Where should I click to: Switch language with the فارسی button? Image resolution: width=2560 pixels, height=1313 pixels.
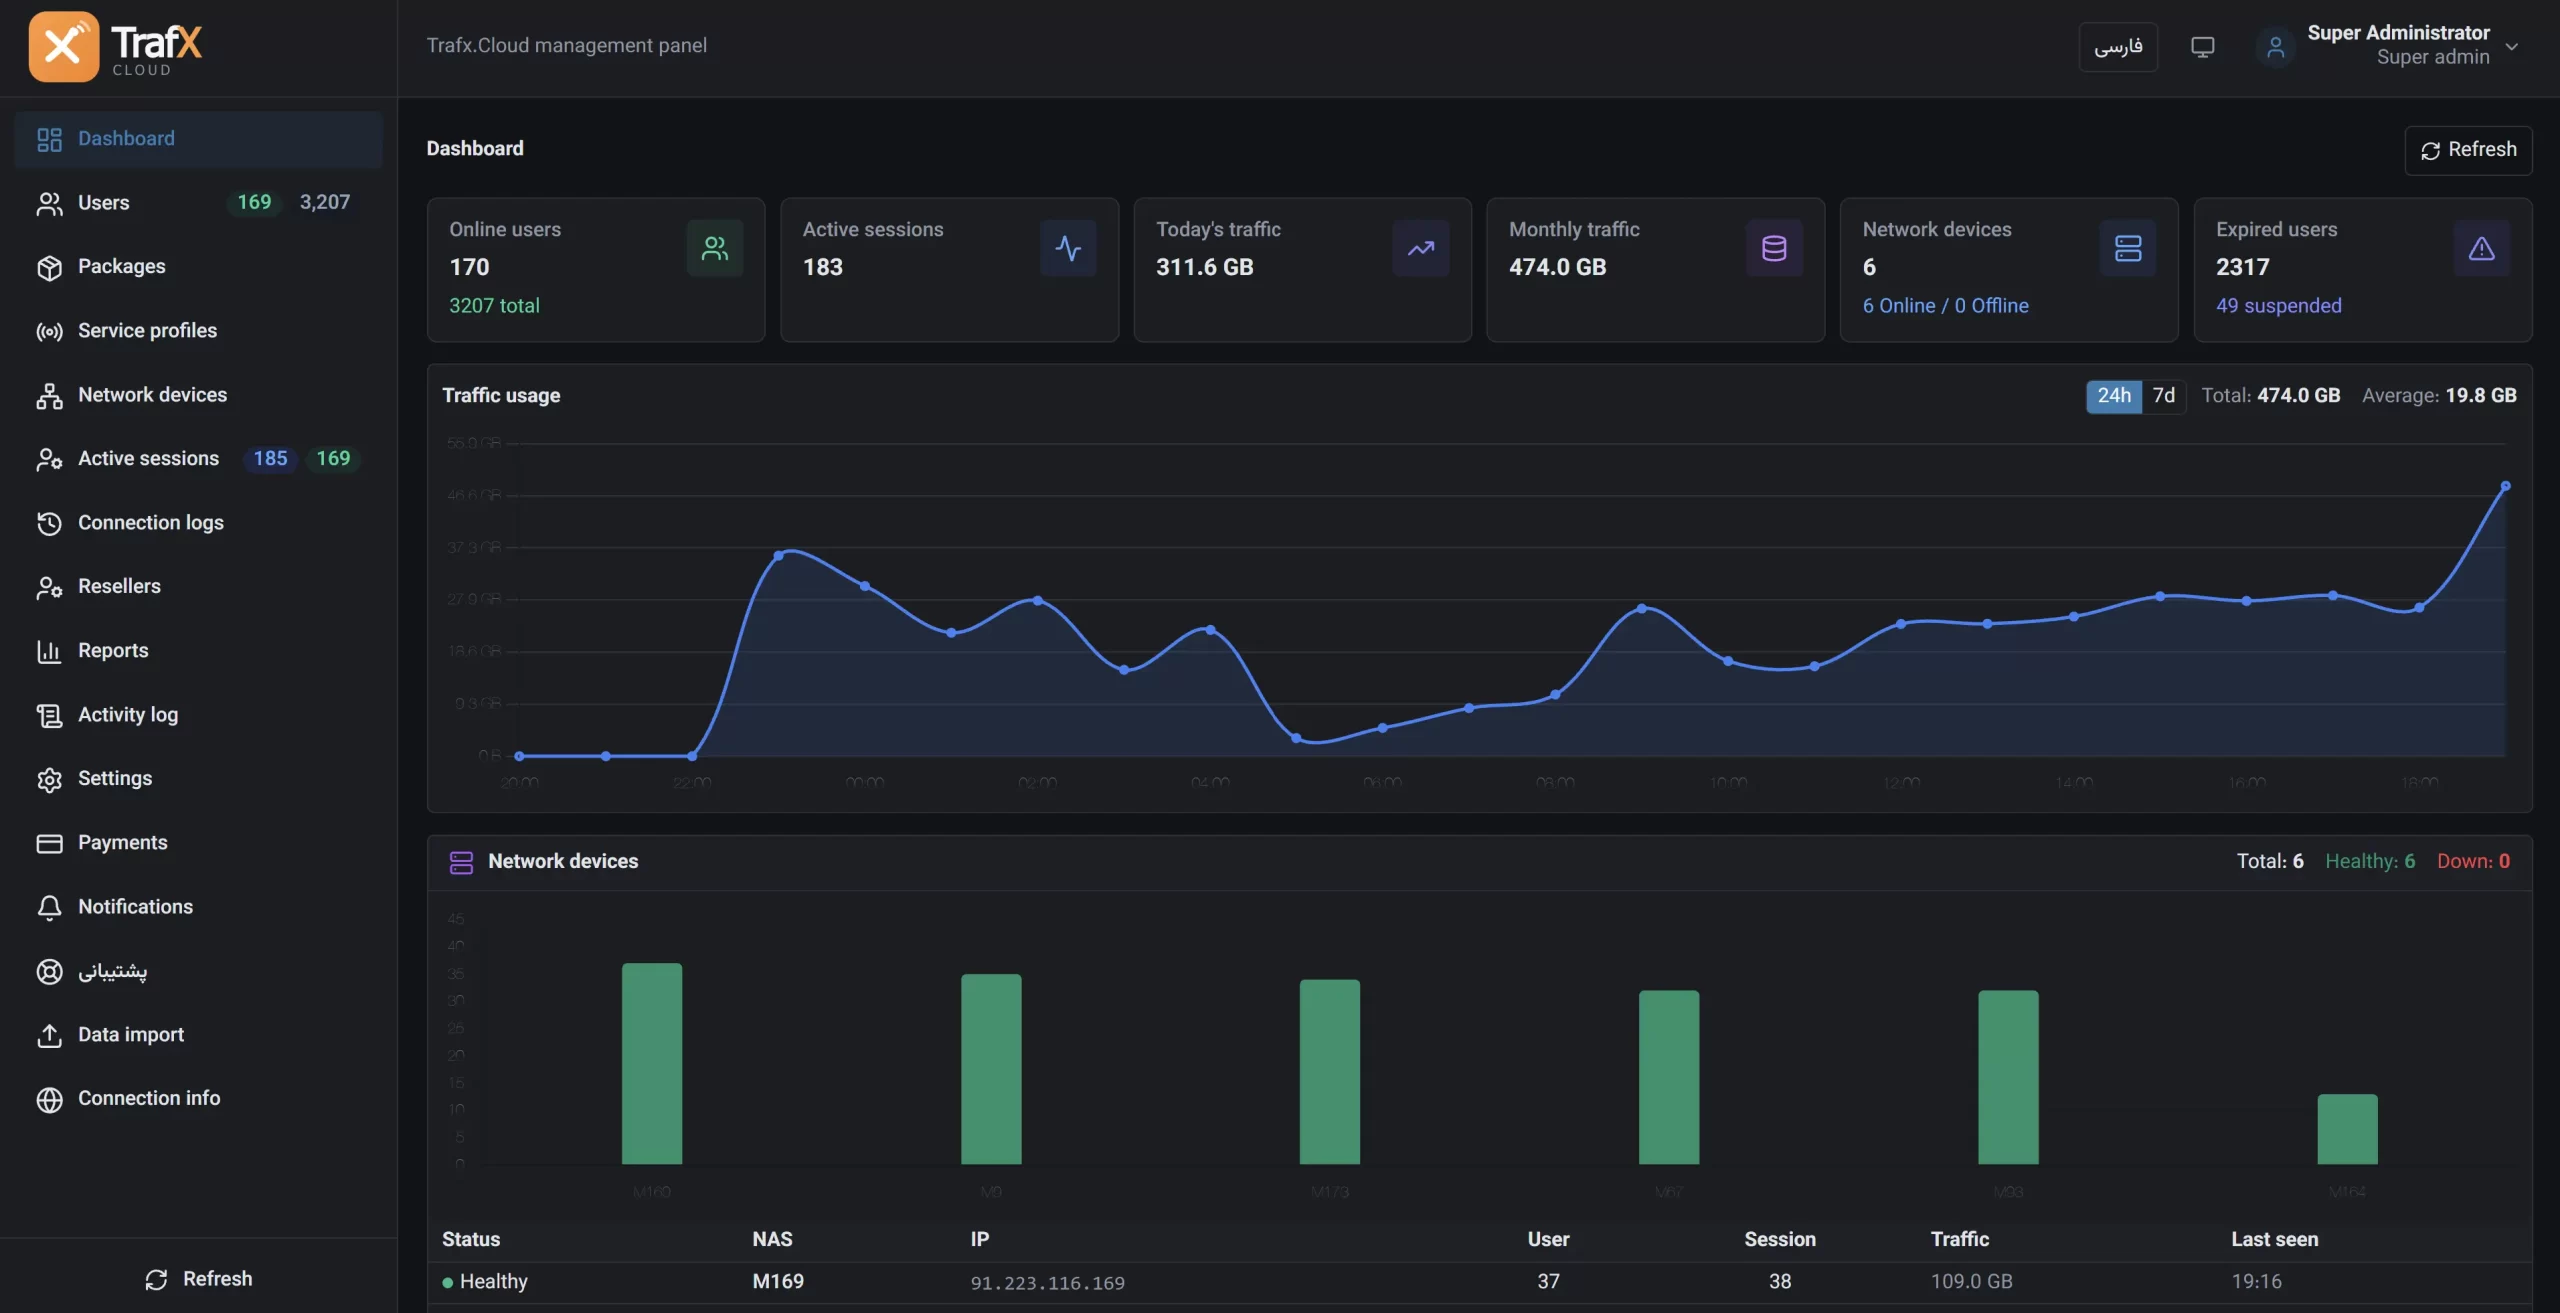[2118, 47]
